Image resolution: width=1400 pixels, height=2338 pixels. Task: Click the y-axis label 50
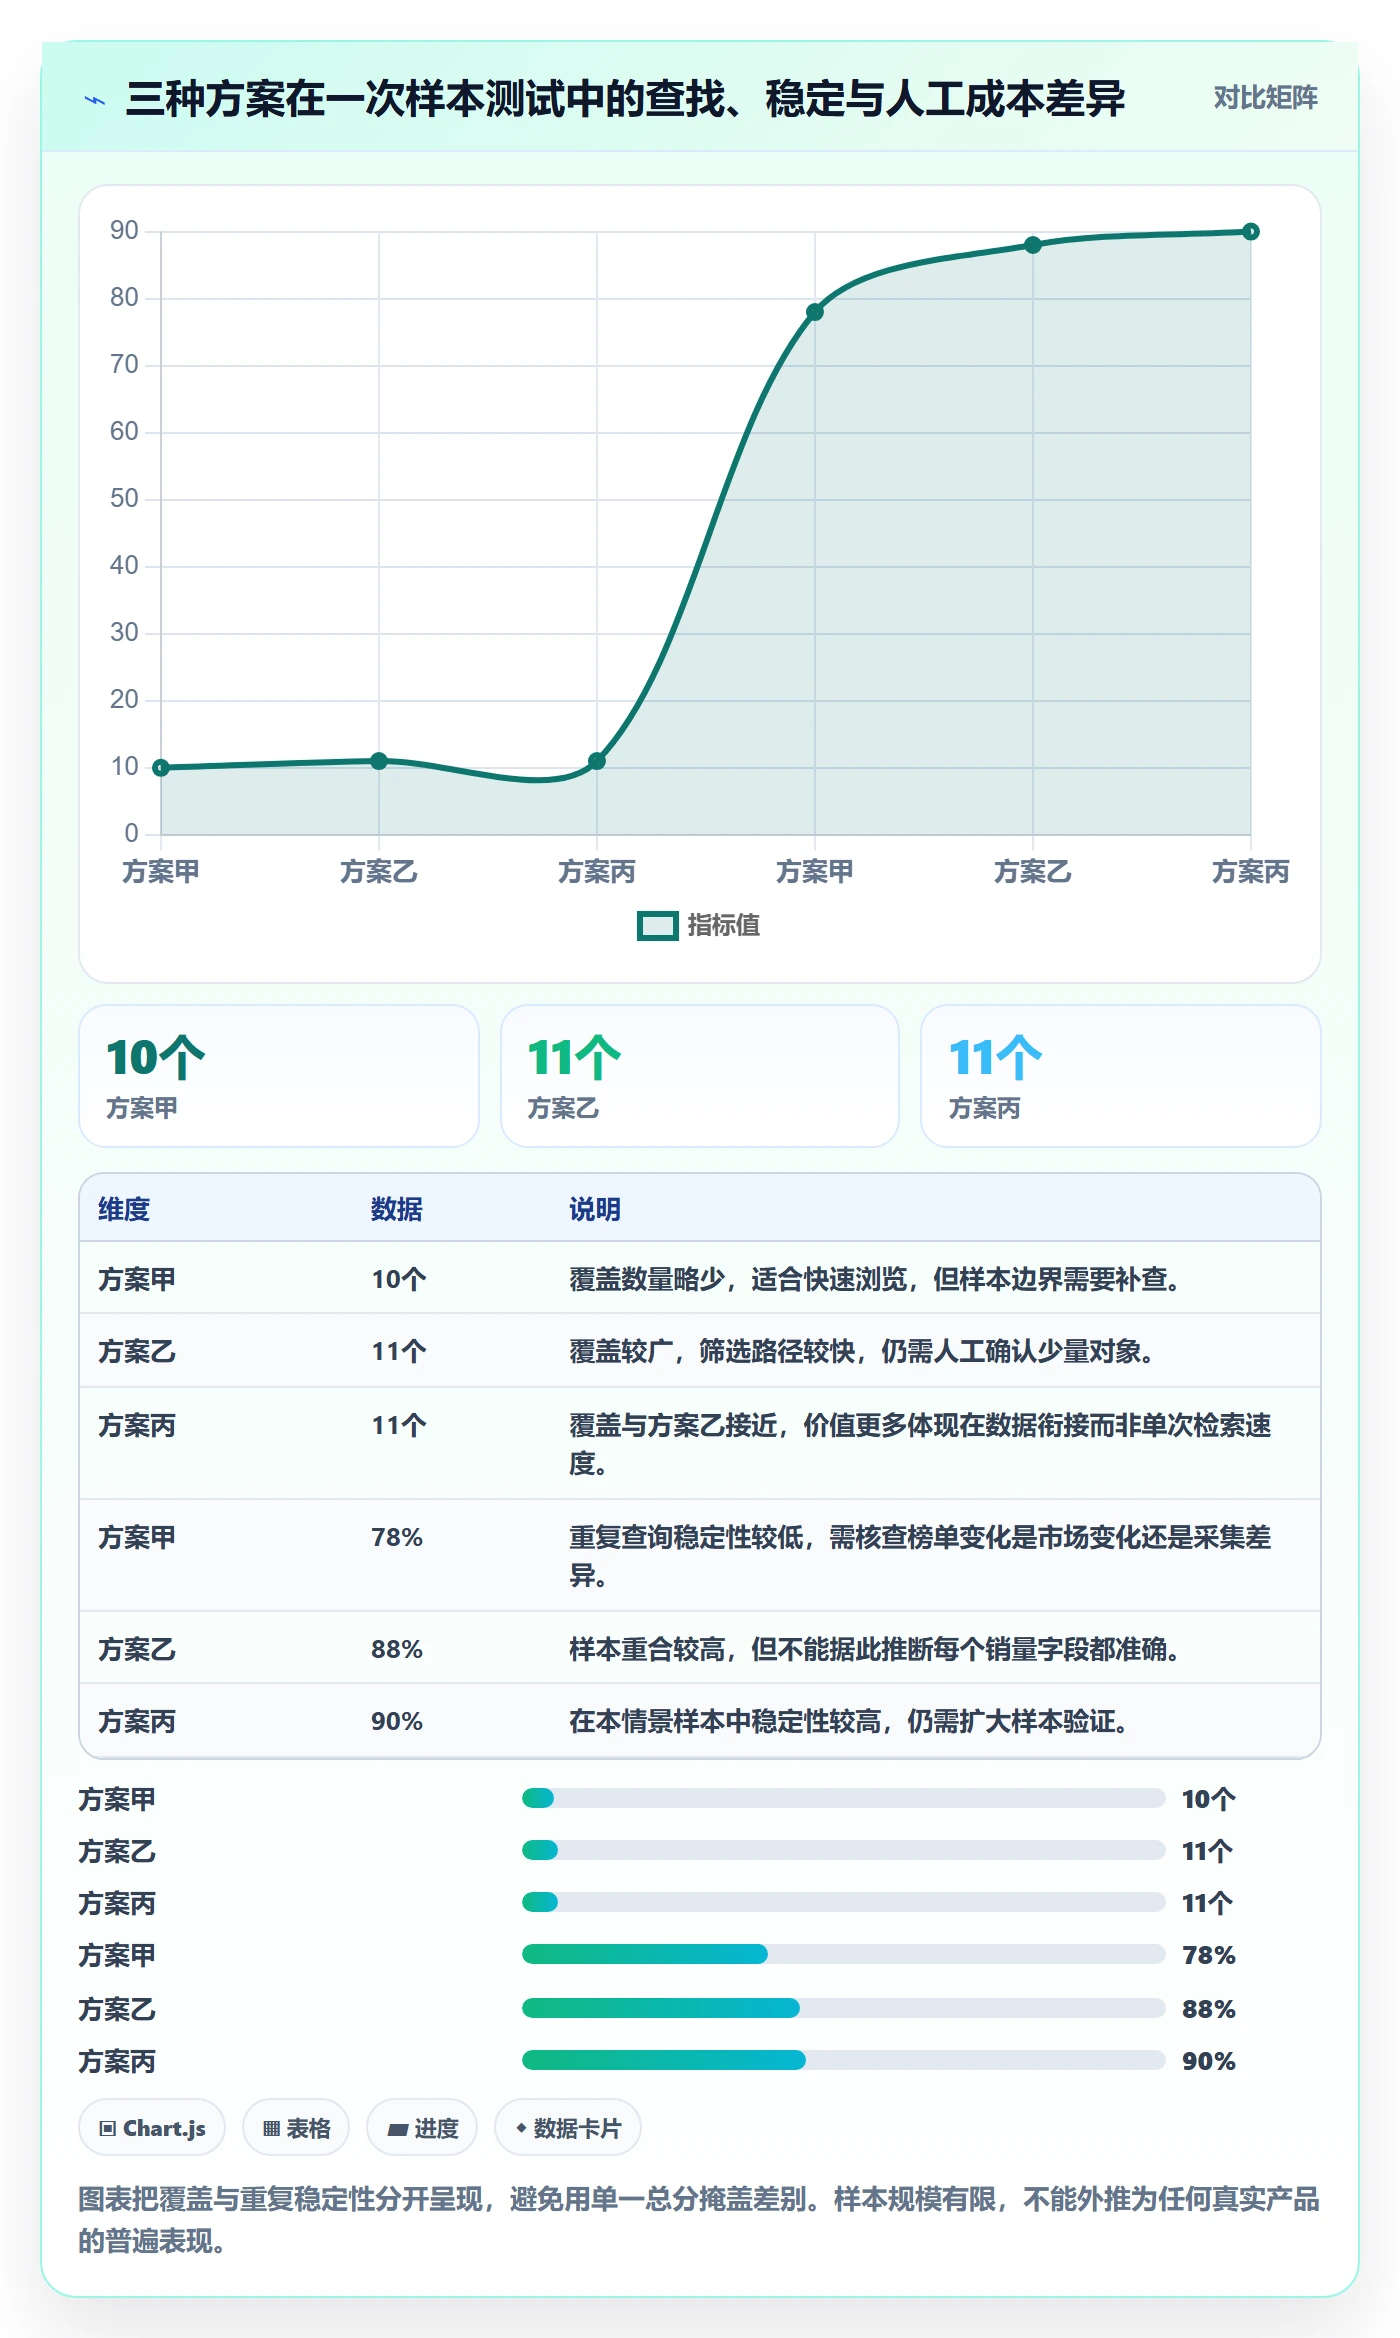[124, 499]
